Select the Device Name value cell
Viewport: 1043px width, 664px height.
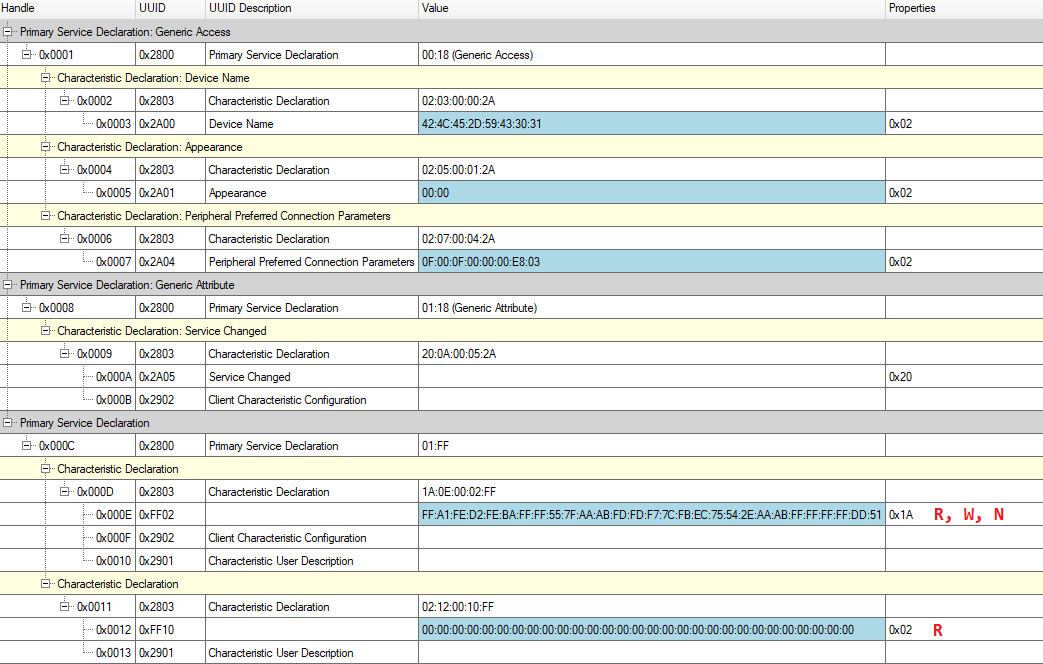point(652,124)
